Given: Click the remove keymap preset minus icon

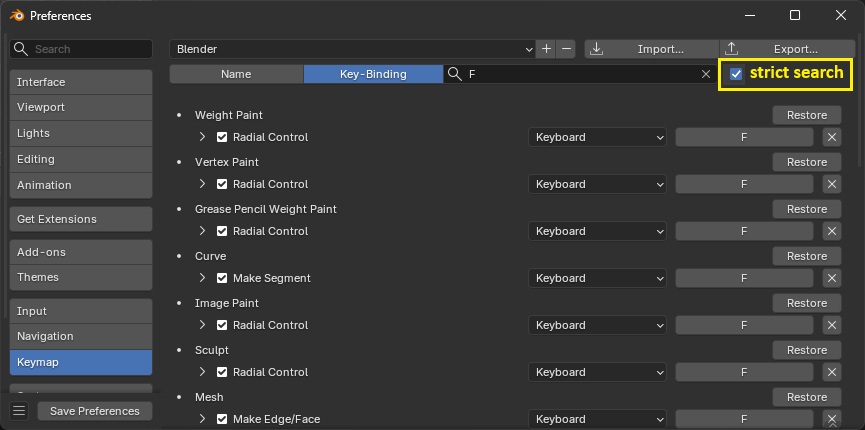Looking at the screenshot, I should (566, 49).
